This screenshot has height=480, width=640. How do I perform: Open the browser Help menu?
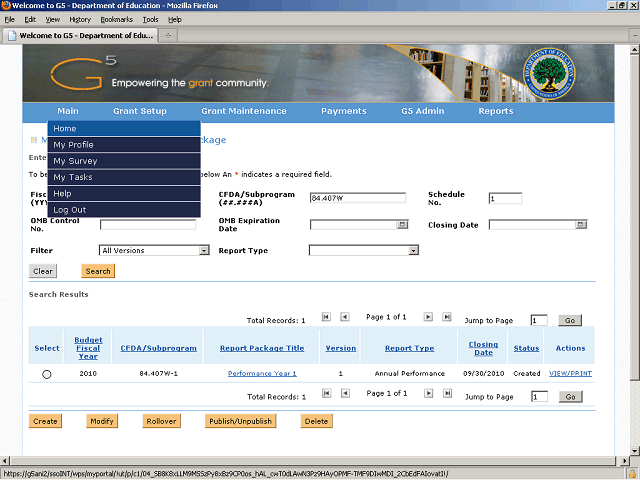[175, 20]
